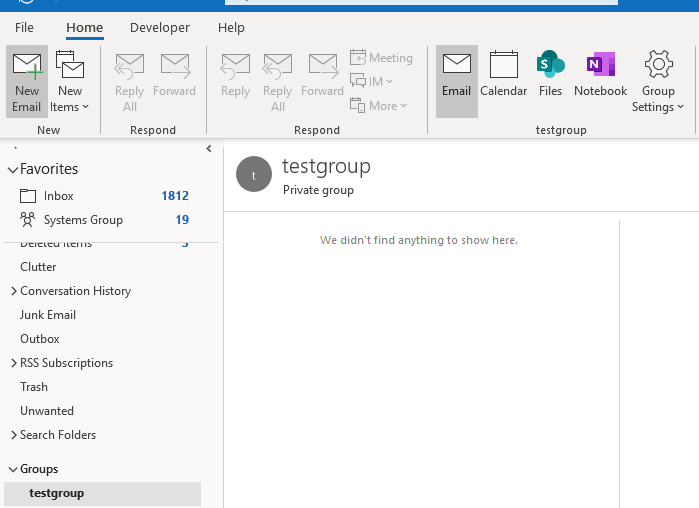Image resolution: width=699 pixels, height=508 pixels.
Task: Open group Files in SharePoint
Action: click(x=550, y=75)
